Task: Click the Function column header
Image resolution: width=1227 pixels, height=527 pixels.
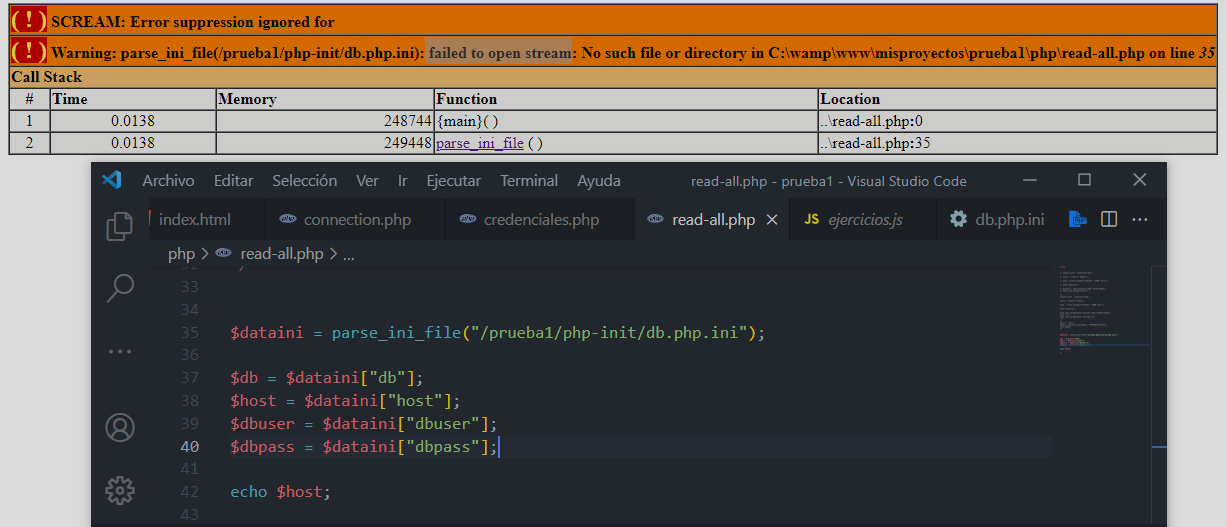Action: 626,99
